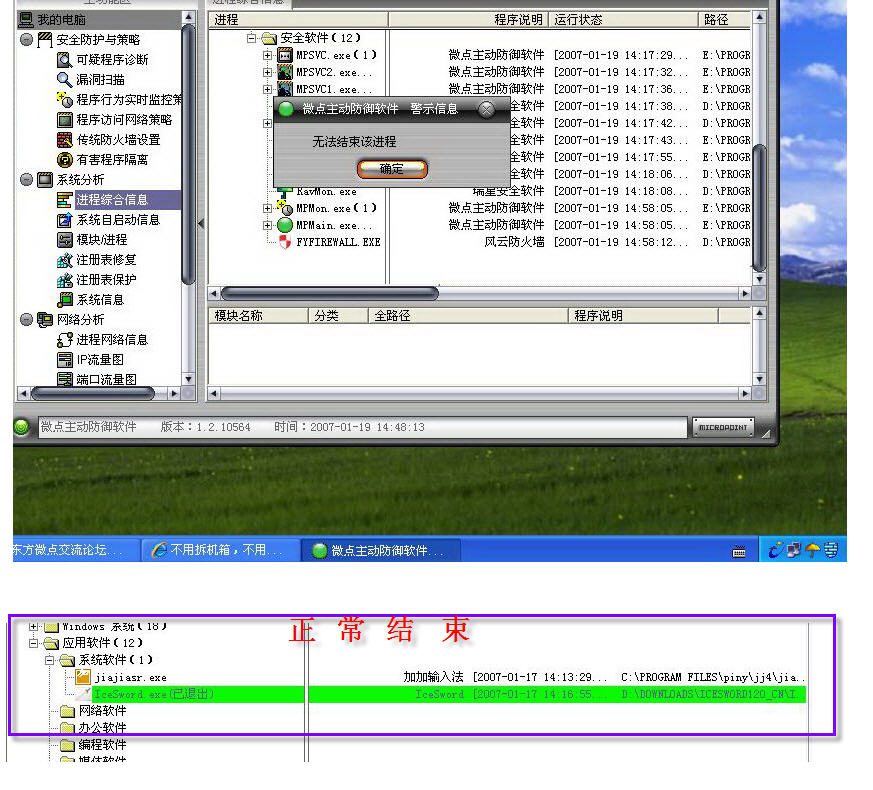Expand the MPSVC2.exe tree node
Image resolution: width=873 pixels, height=790 pixels.
(267, 72)
